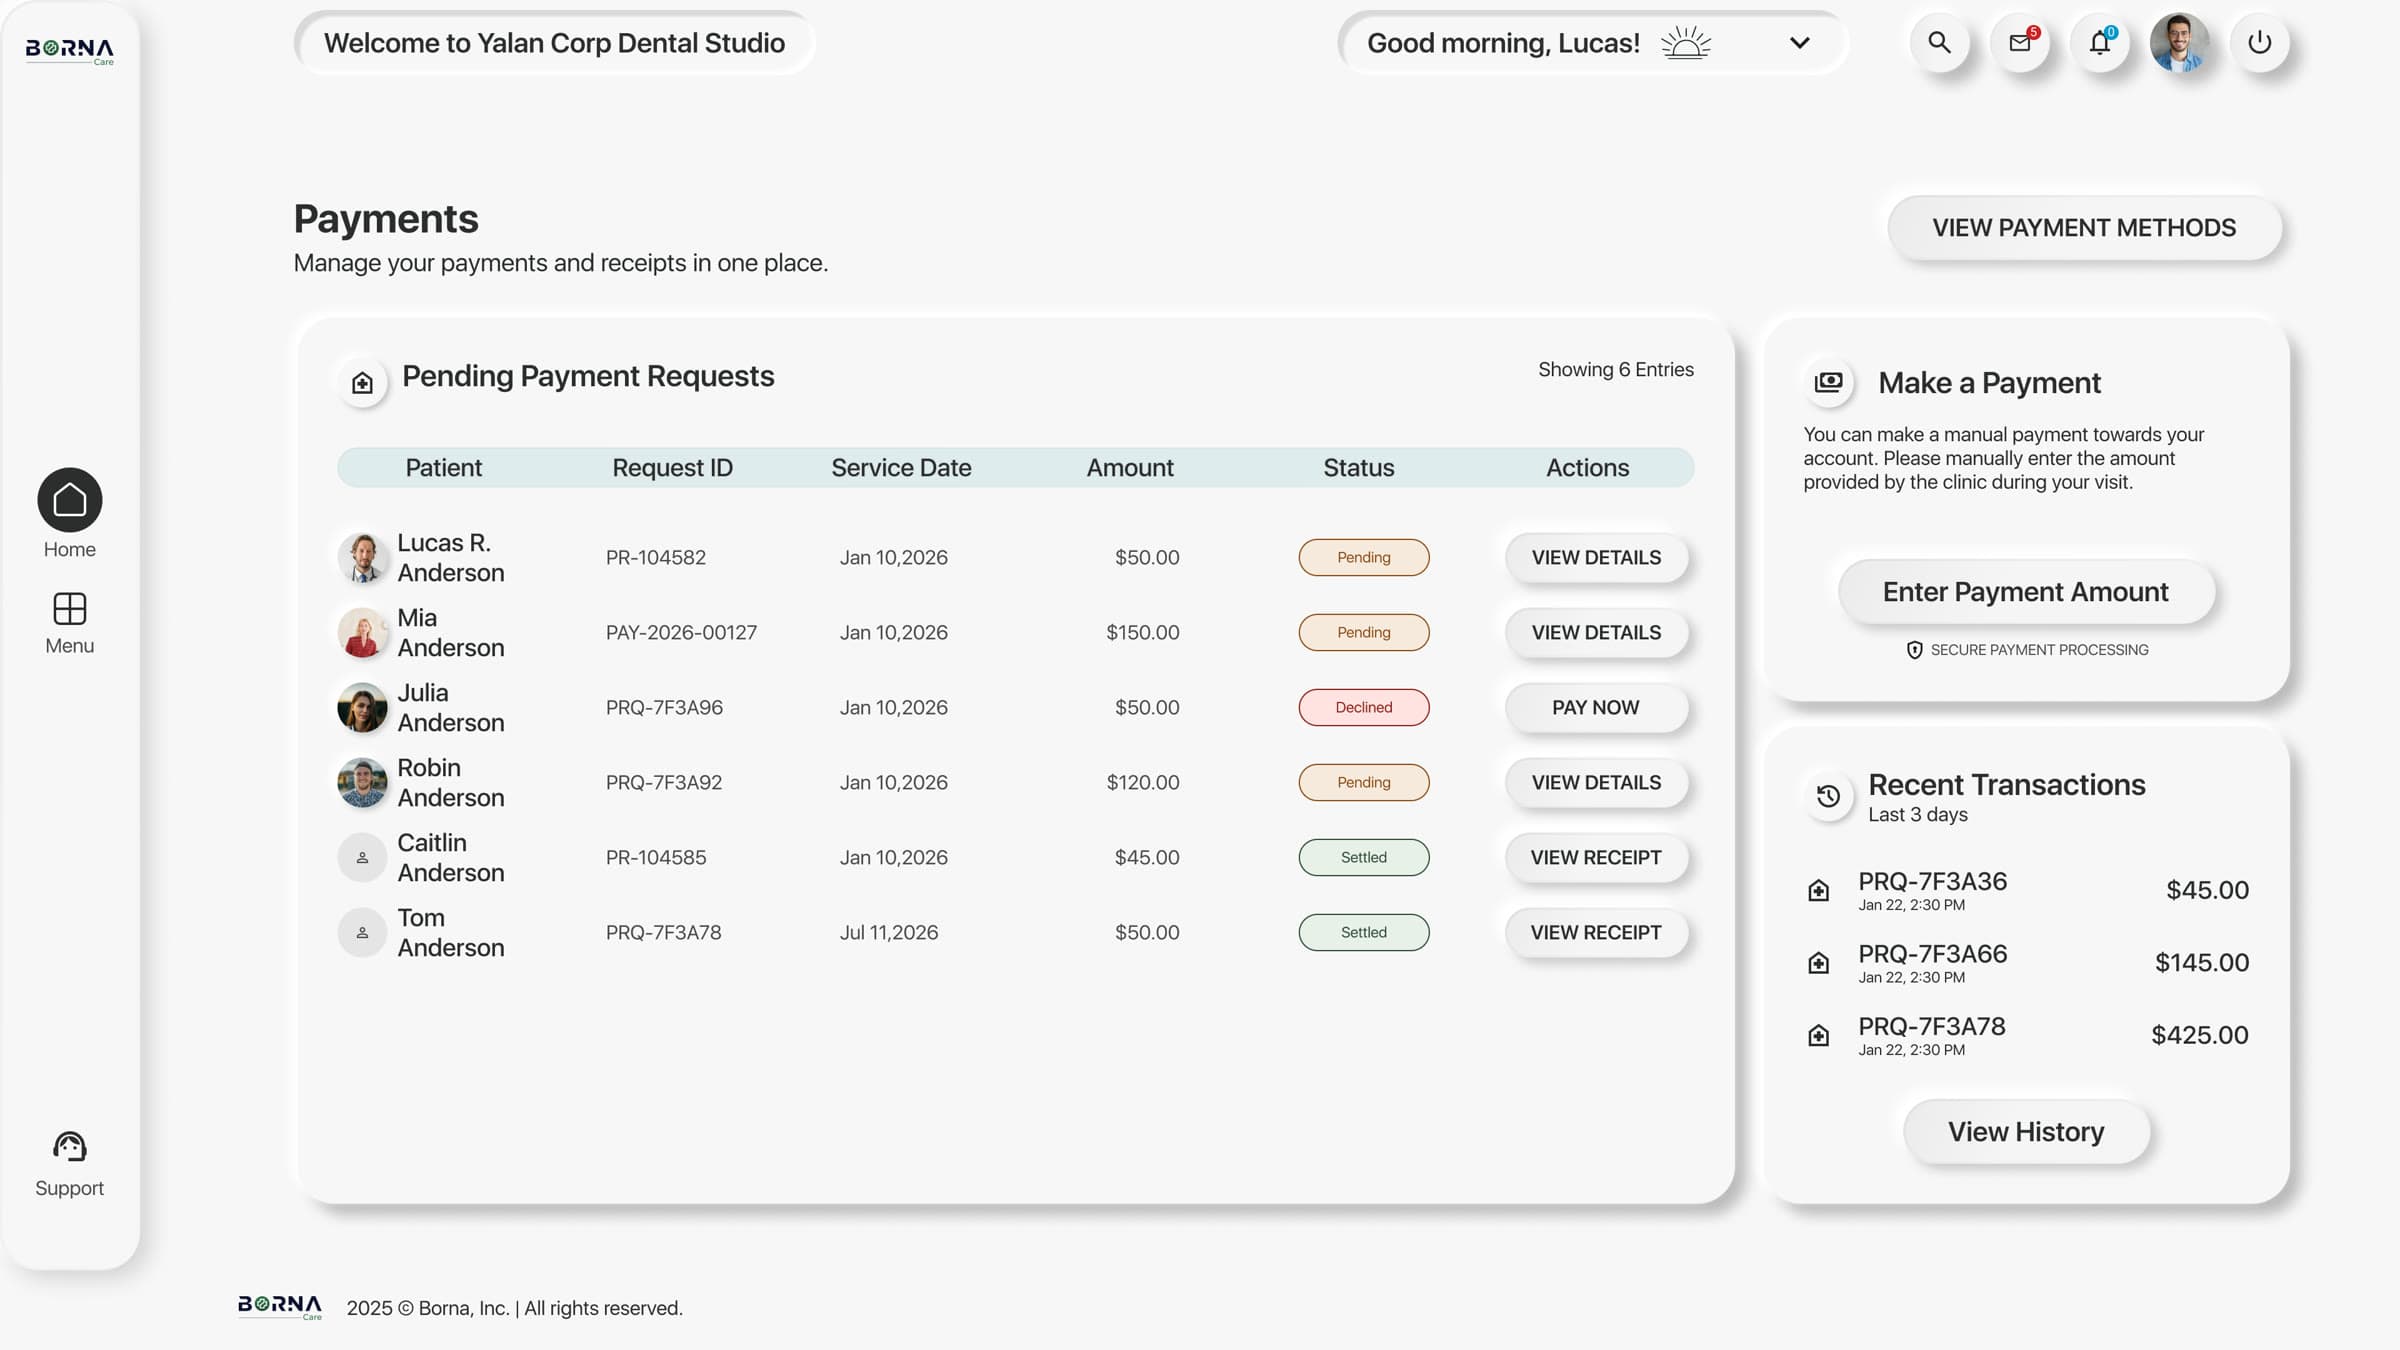Click the Jul 11,2026 service date
The width and height of the screenshot is (2400, 1350).
[x=889, y=933]
